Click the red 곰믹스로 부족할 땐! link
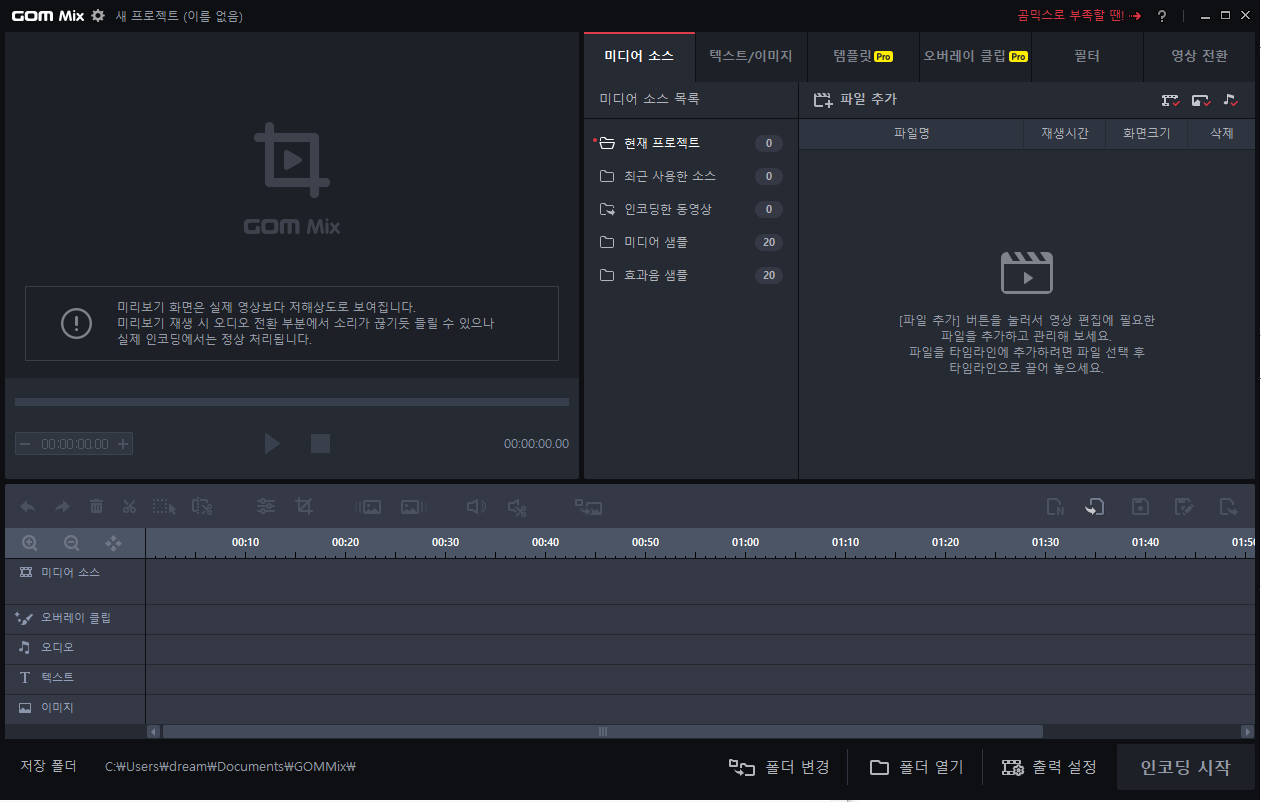 [1079, 16]
